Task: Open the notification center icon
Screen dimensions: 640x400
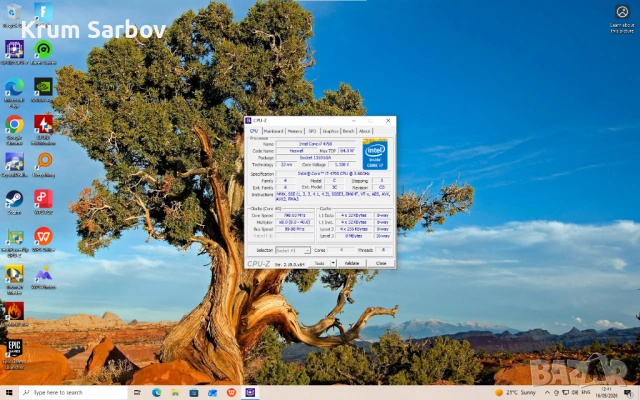Action: coord(629,393)
